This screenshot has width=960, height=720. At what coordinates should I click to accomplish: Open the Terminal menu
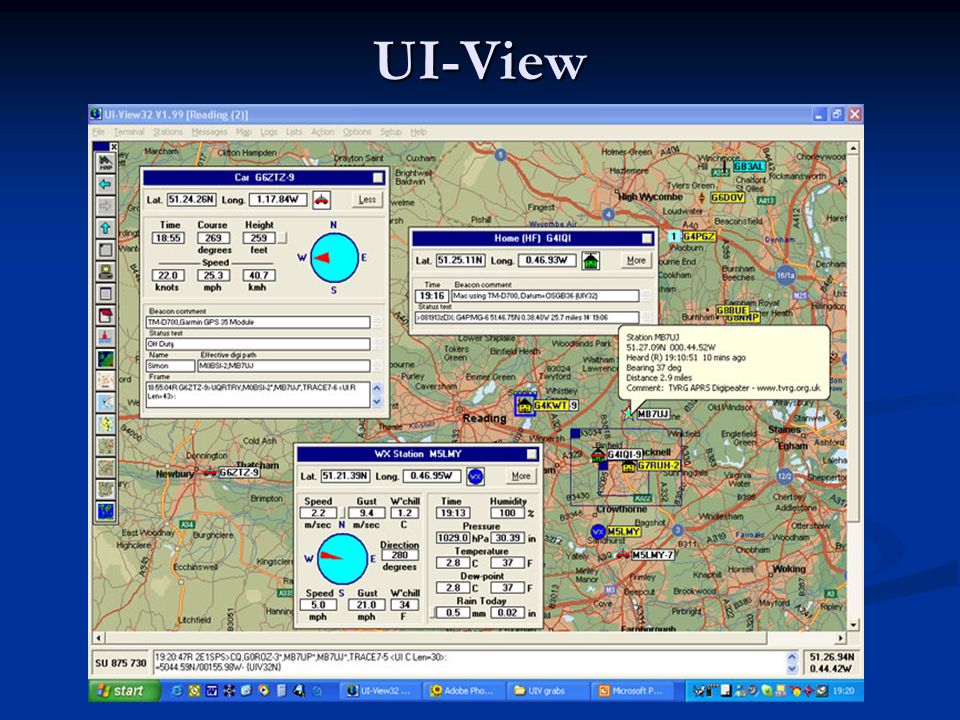(x=129, y=132)
